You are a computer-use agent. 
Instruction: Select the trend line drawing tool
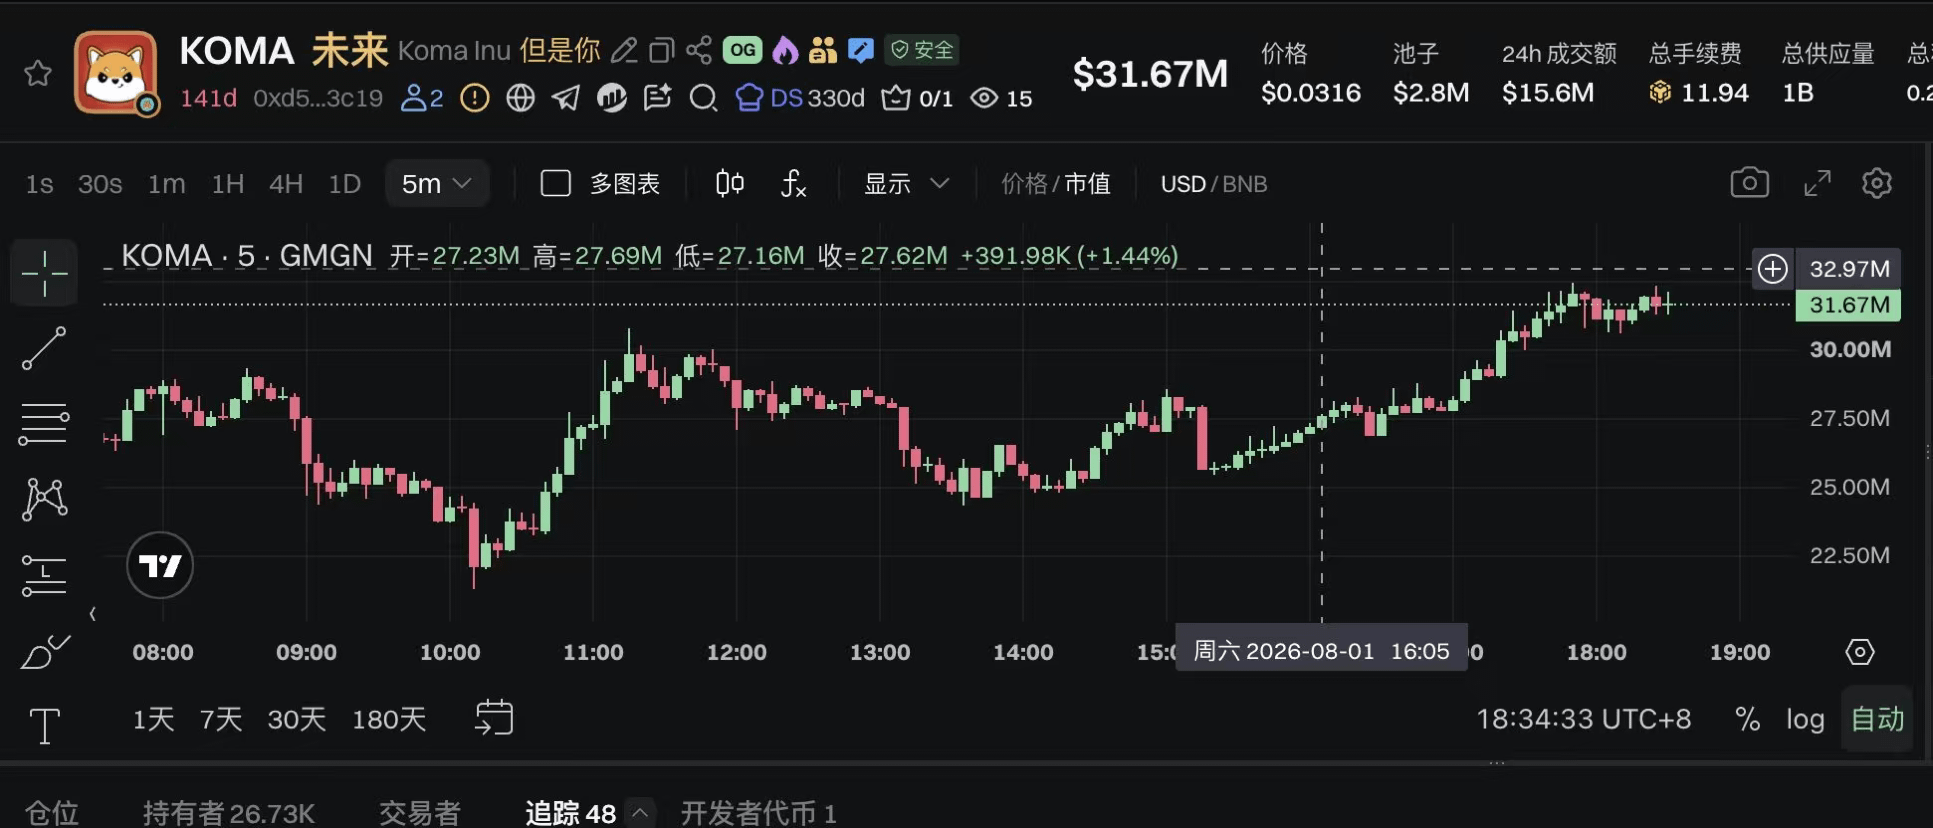[x=44, y=348]
